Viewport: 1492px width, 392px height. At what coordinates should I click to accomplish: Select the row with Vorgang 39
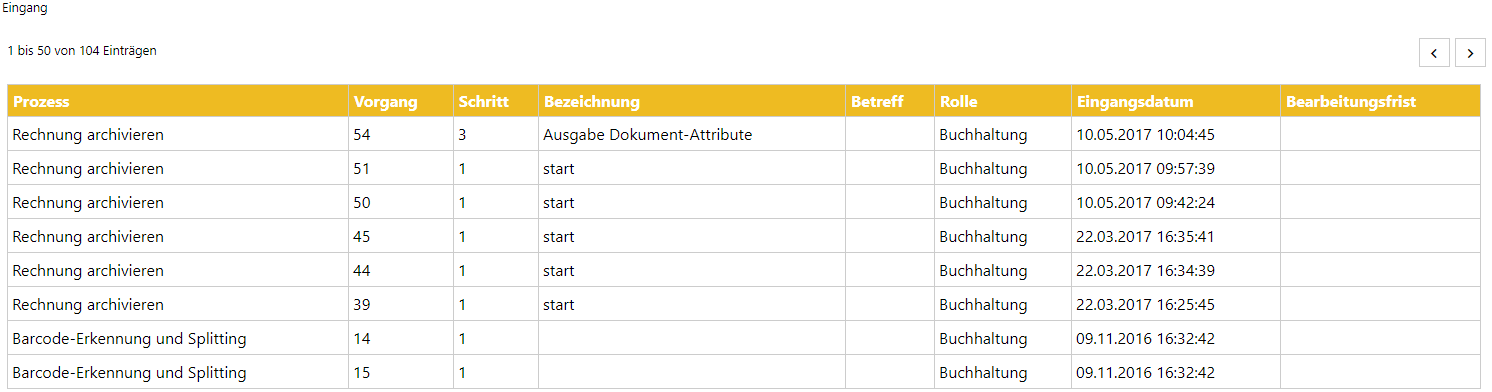tap(744, 305)
